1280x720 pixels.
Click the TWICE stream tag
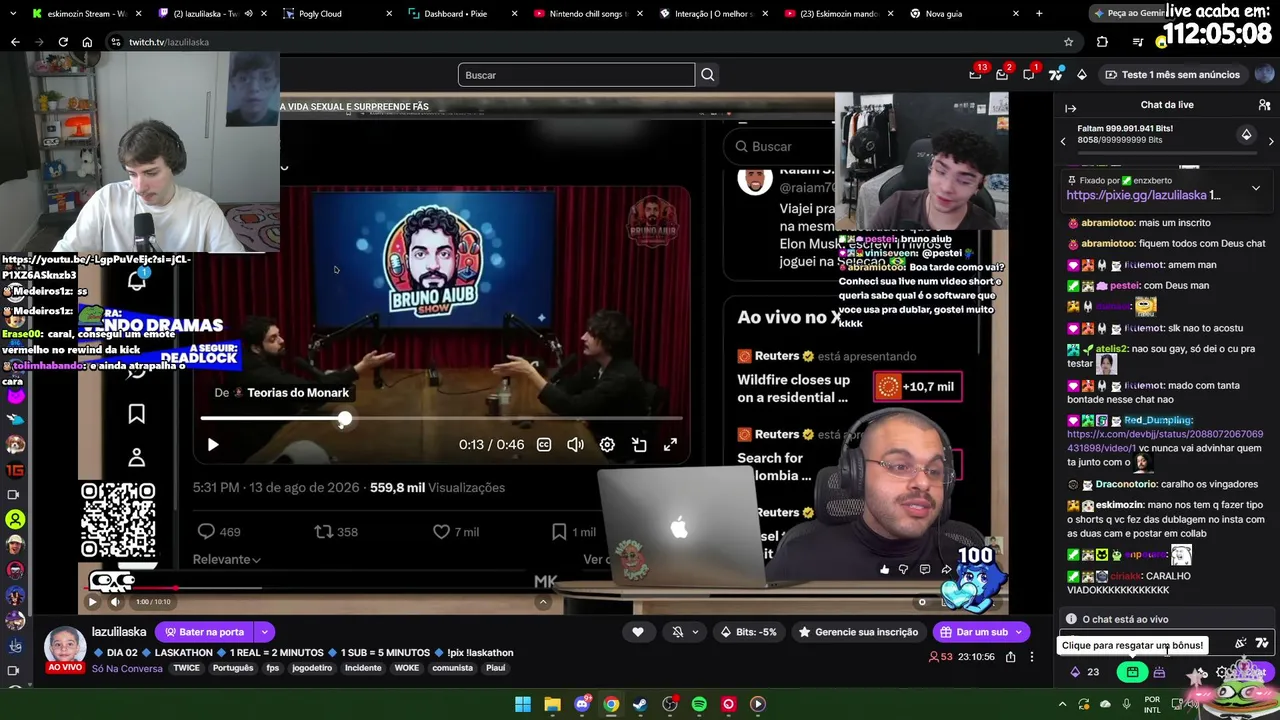pos(186,668)
